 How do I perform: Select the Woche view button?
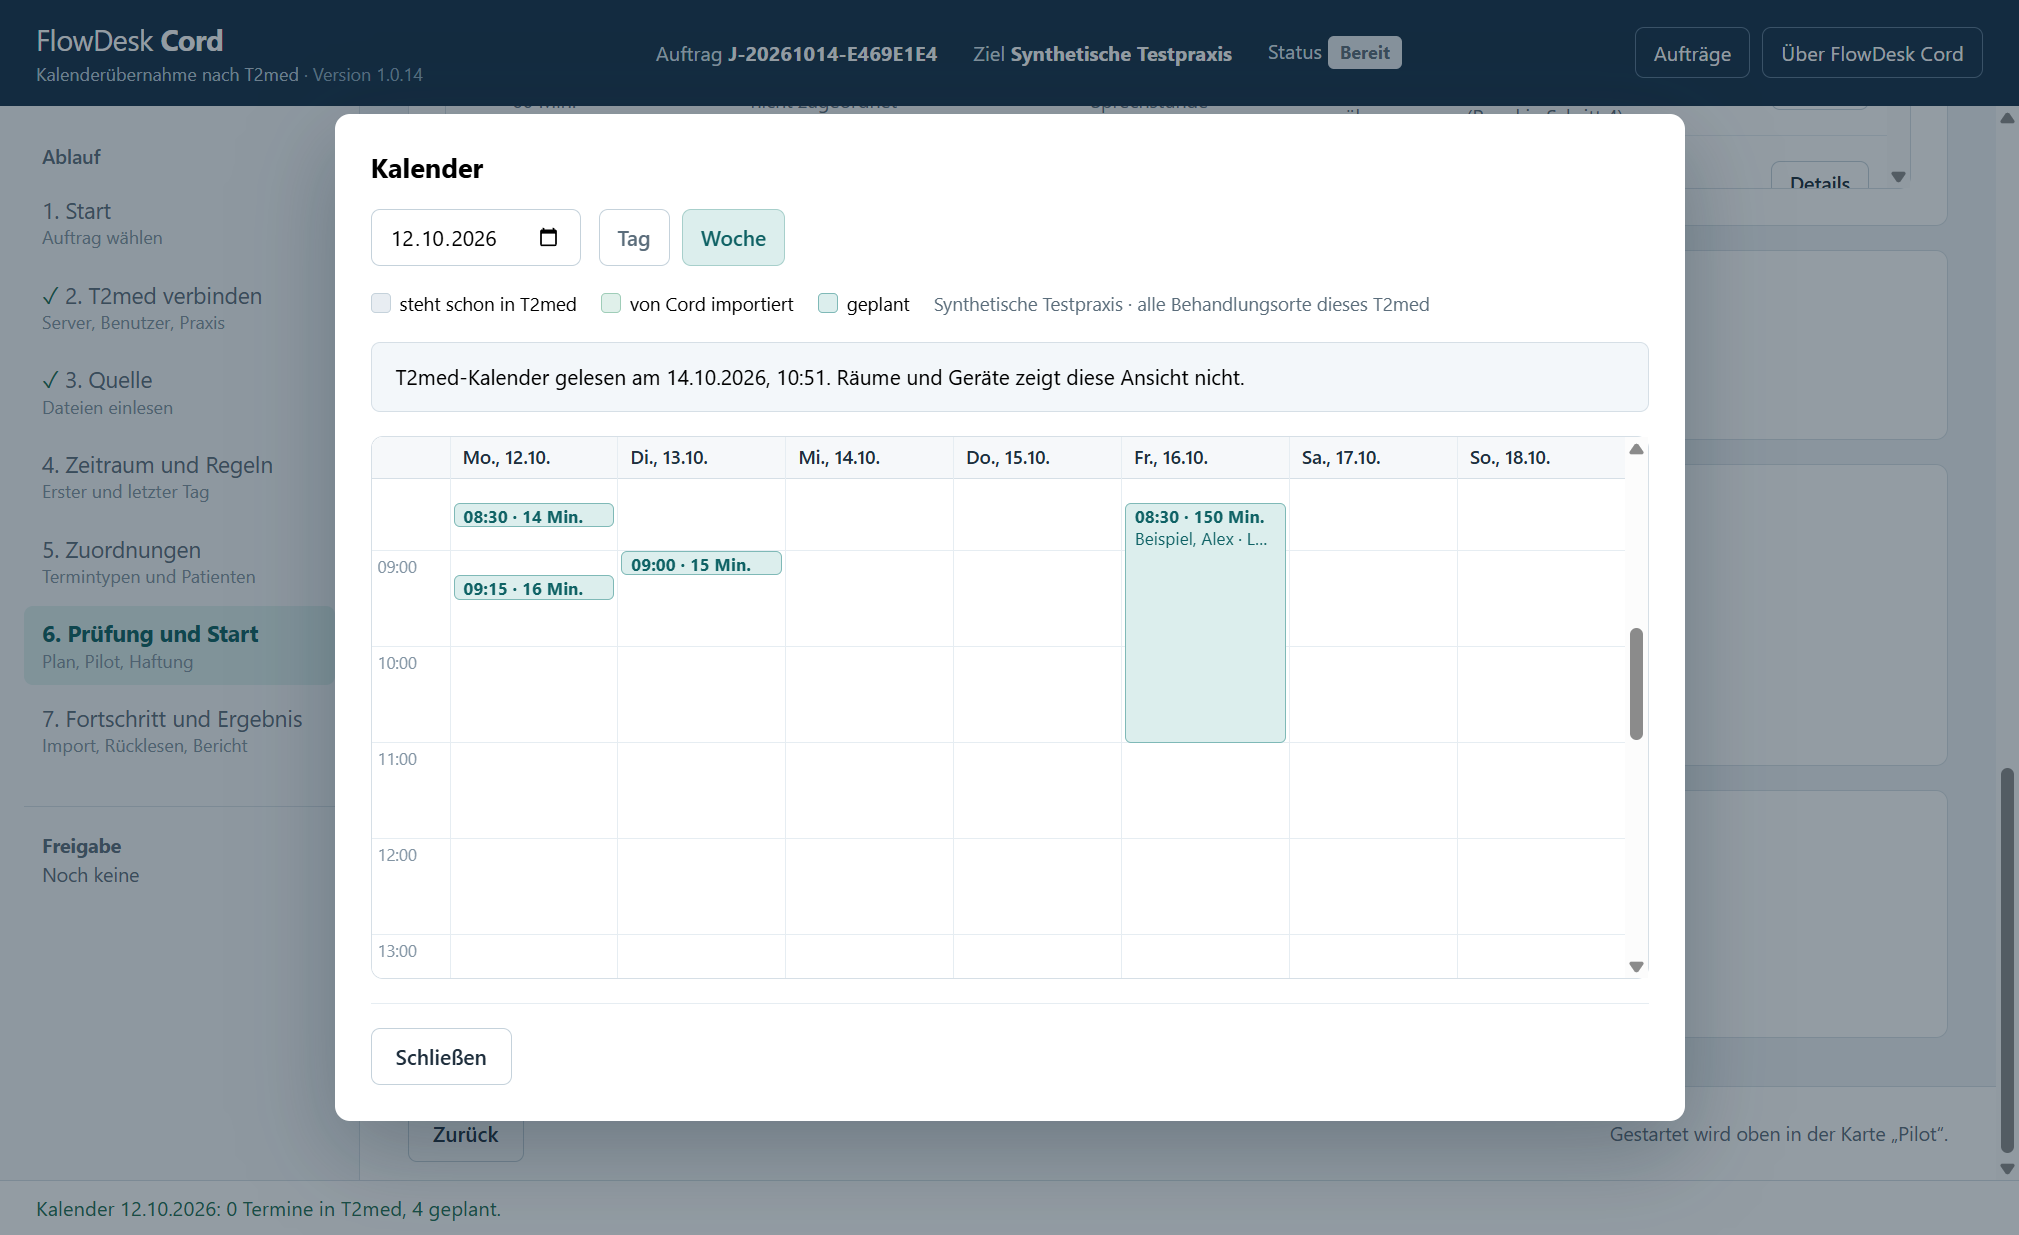pyautogui.click(x=733, y=237)
